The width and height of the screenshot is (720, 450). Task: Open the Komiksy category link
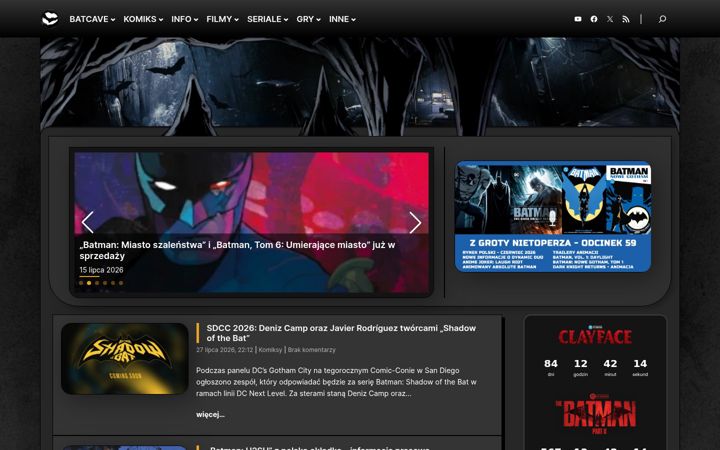pyautogui.click(x=270, y=350)
